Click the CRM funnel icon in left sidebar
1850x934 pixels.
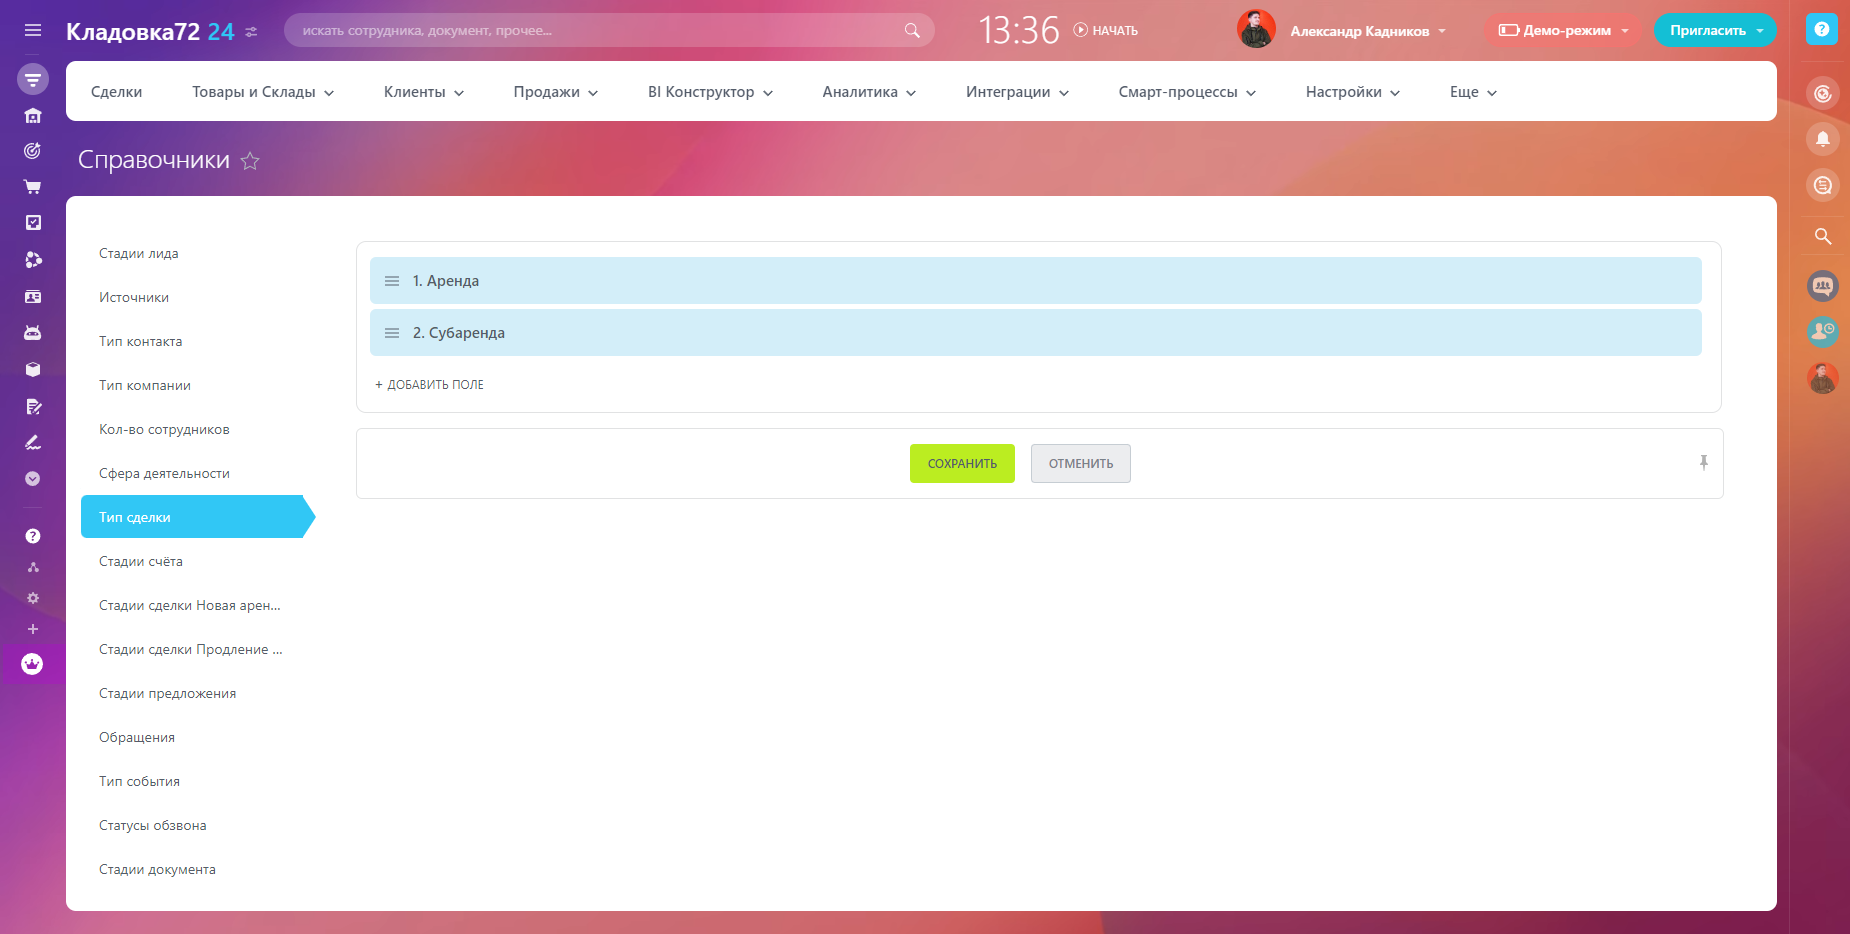click(33, 79)
